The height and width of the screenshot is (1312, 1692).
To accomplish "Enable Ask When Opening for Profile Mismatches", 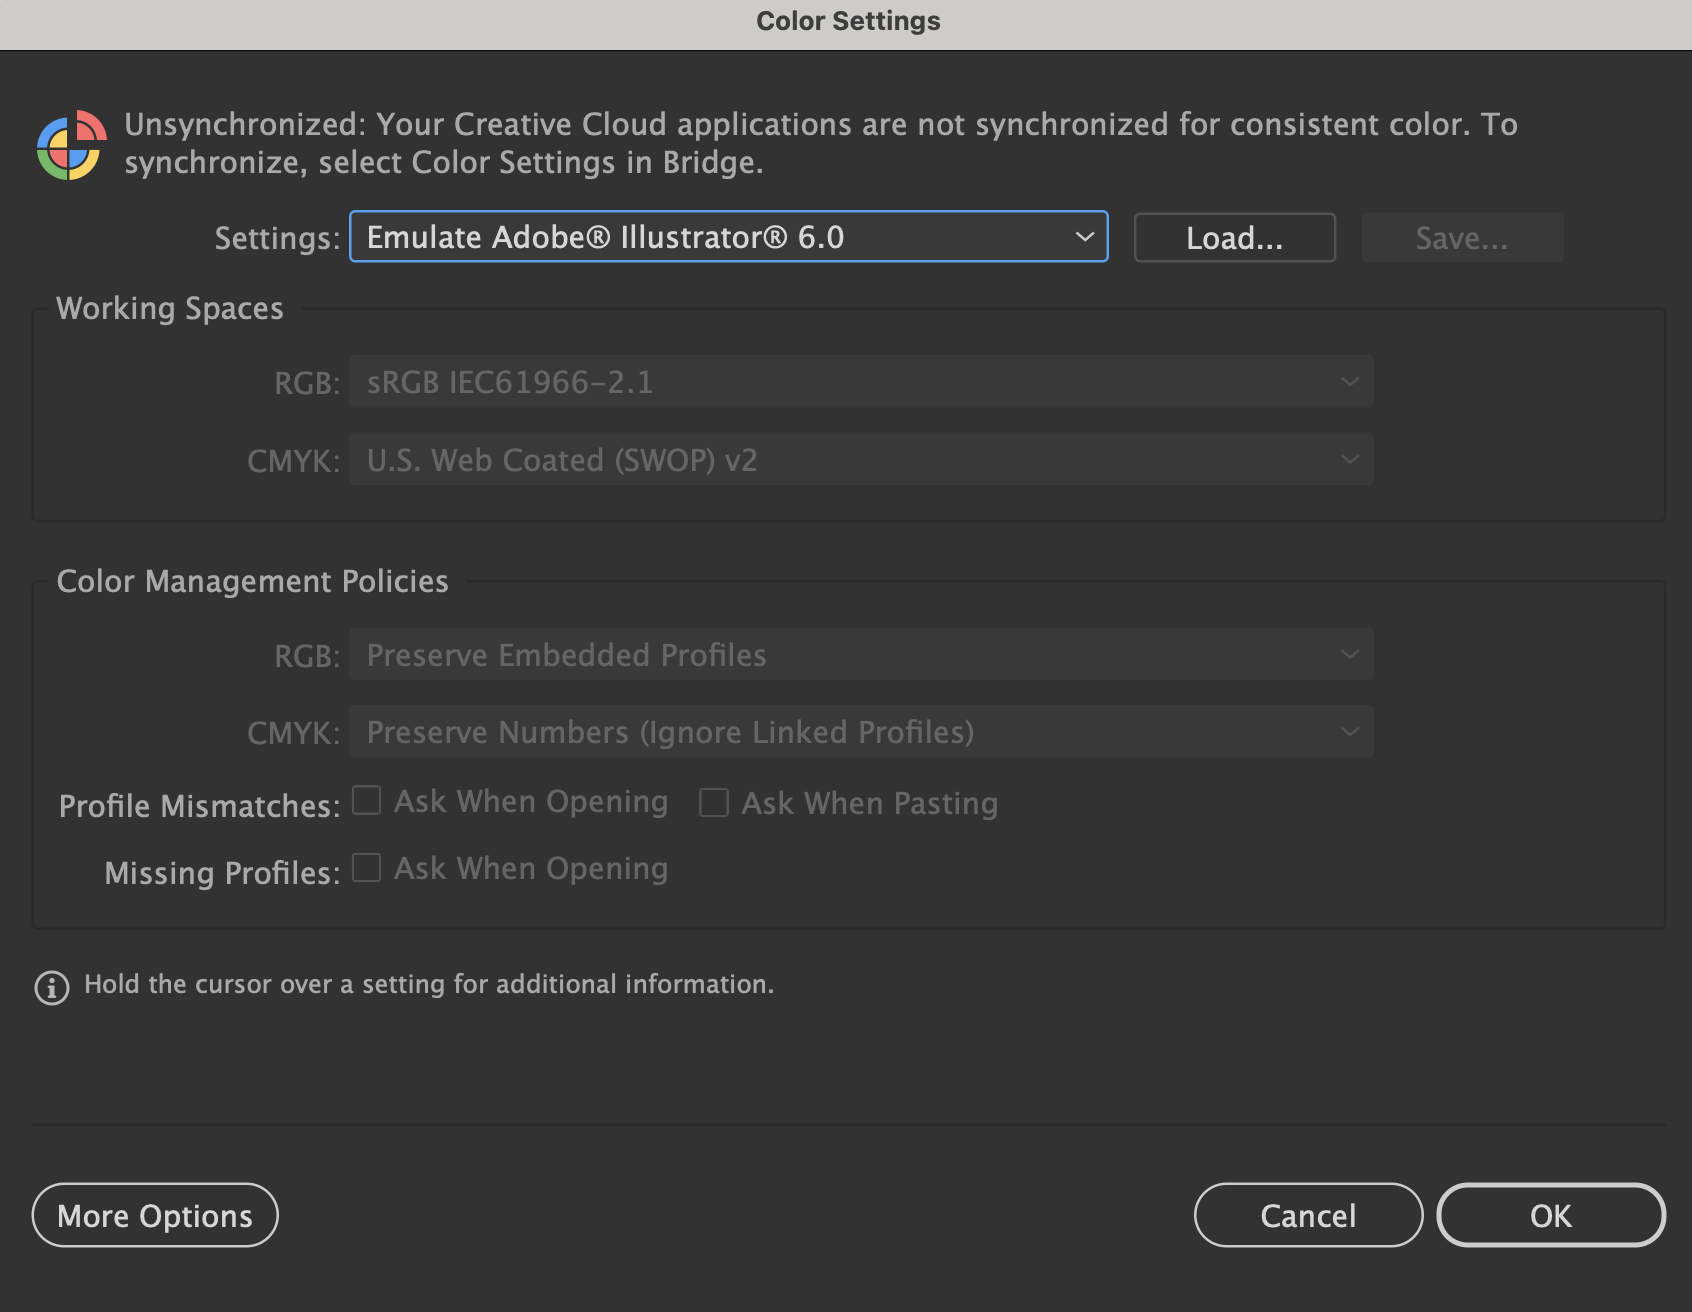I will pos(367,800).
